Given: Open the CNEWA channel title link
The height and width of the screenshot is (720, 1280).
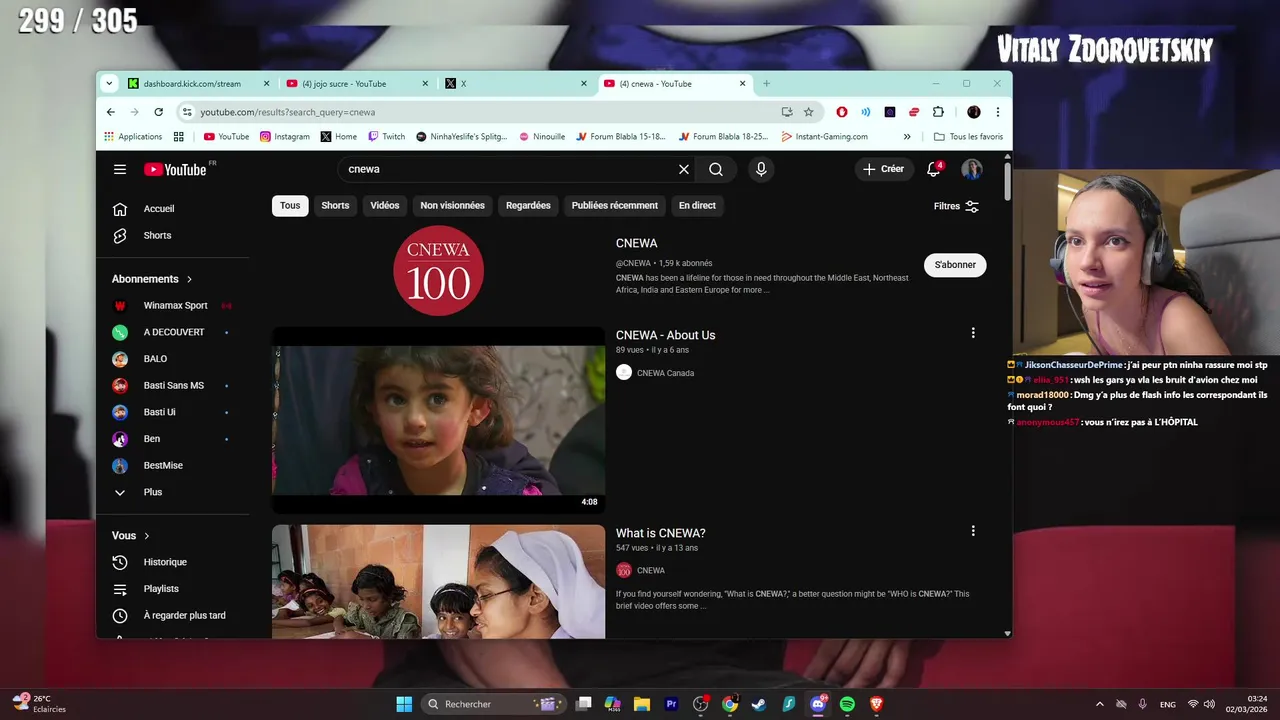Looking at the screenshot, I should click(x=637, y=243).
